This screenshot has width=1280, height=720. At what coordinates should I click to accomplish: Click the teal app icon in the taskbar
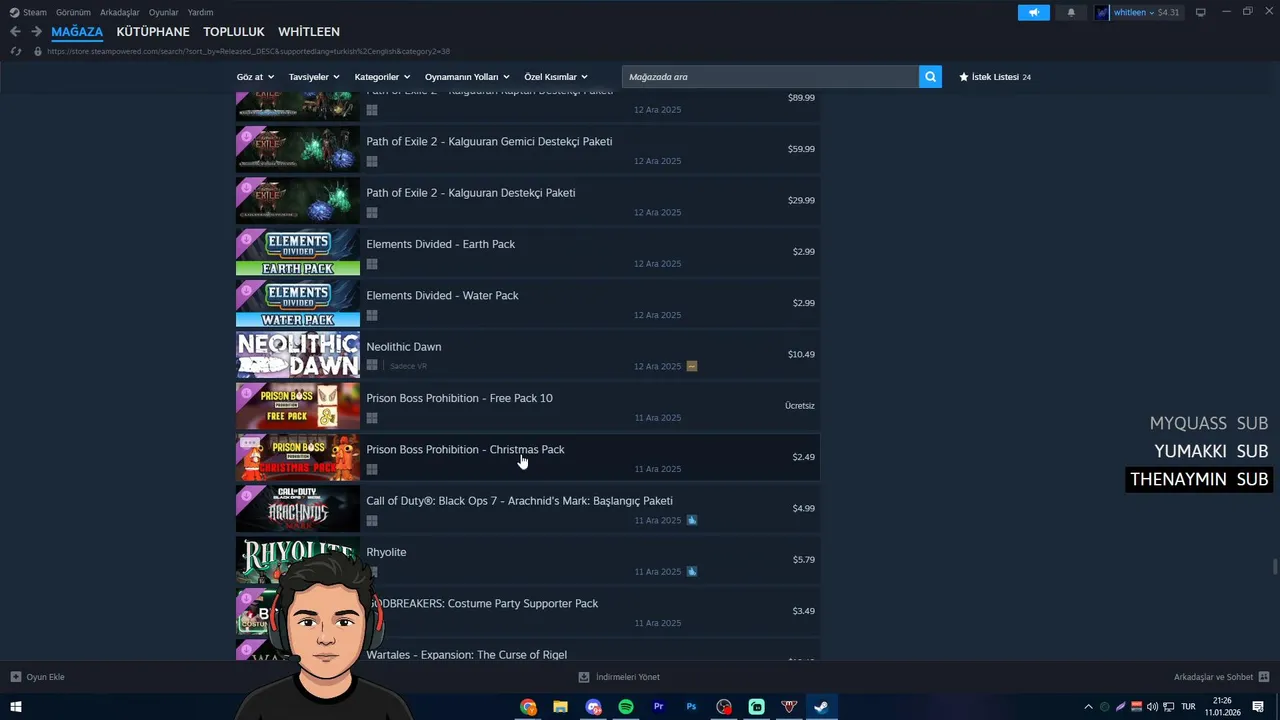coord(757,707)
